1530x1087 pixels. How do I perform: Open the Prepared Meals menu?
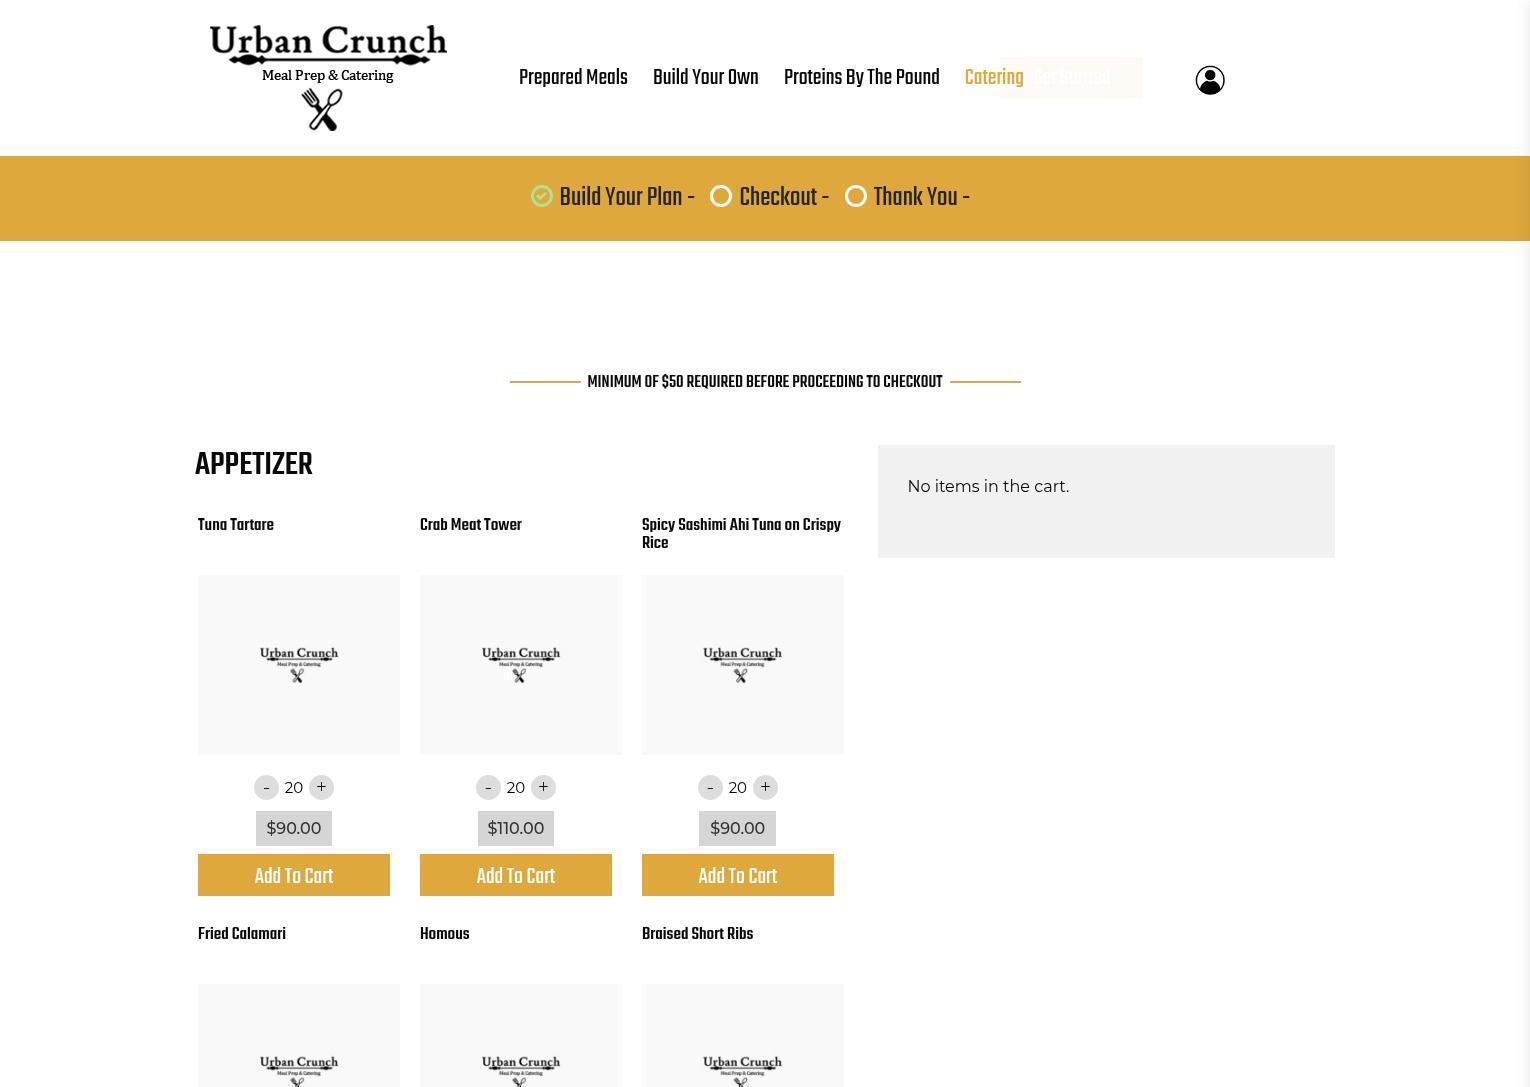click(573, 78)
